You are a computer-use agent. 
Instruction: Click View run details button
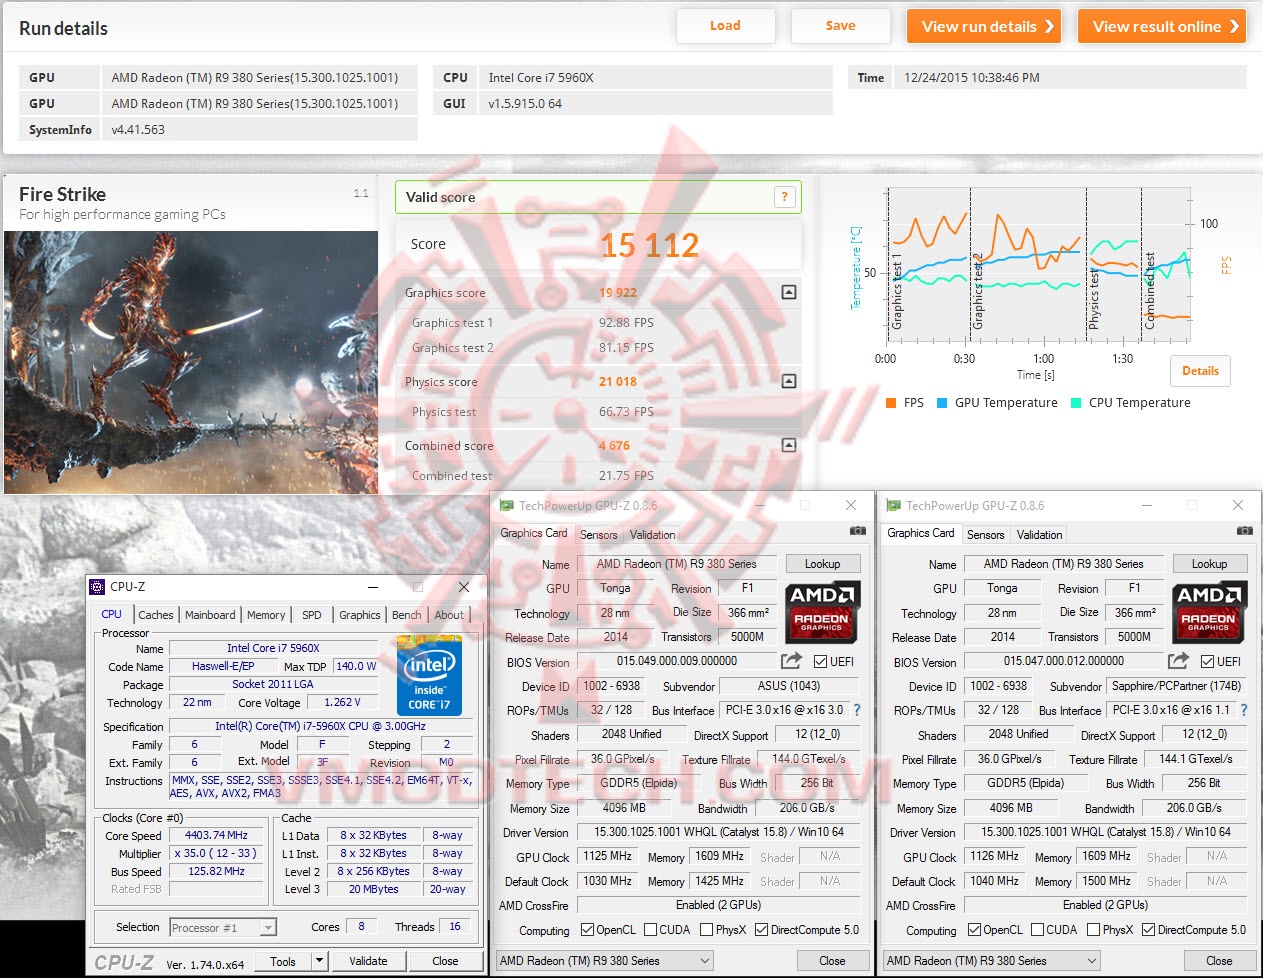985,26
